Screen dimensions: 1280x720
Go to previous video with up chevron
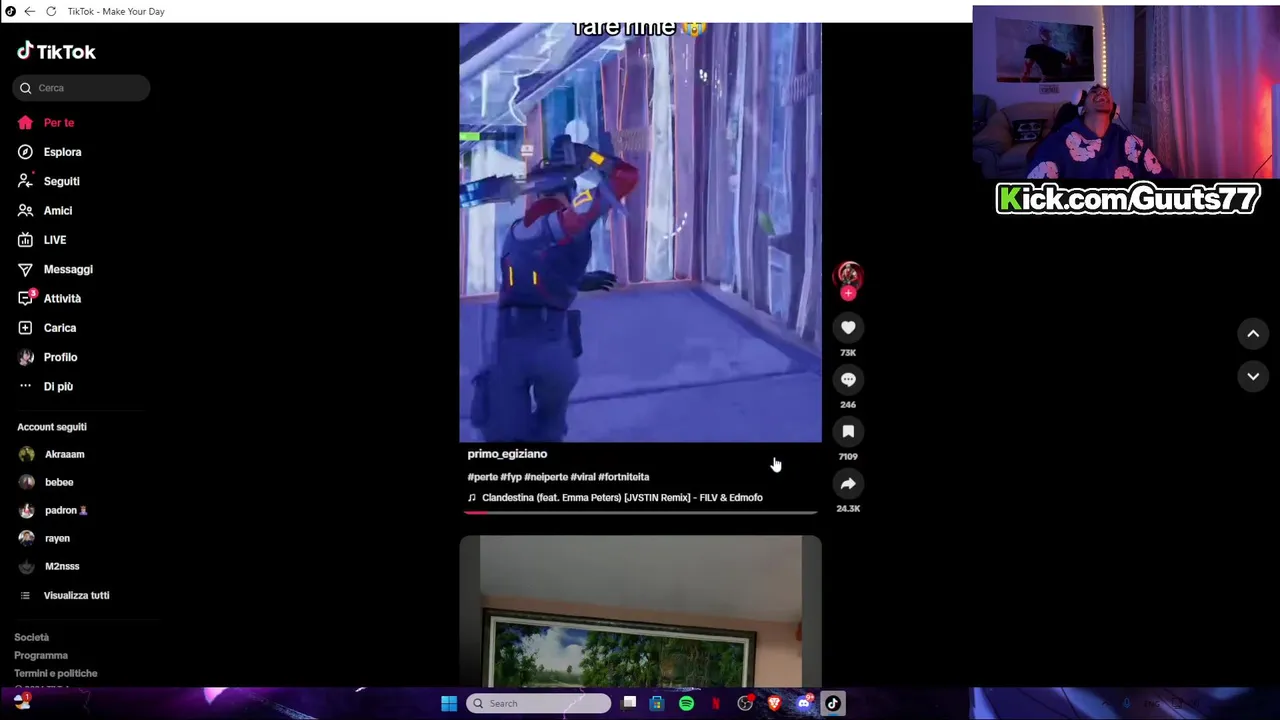pos(1253,334)
